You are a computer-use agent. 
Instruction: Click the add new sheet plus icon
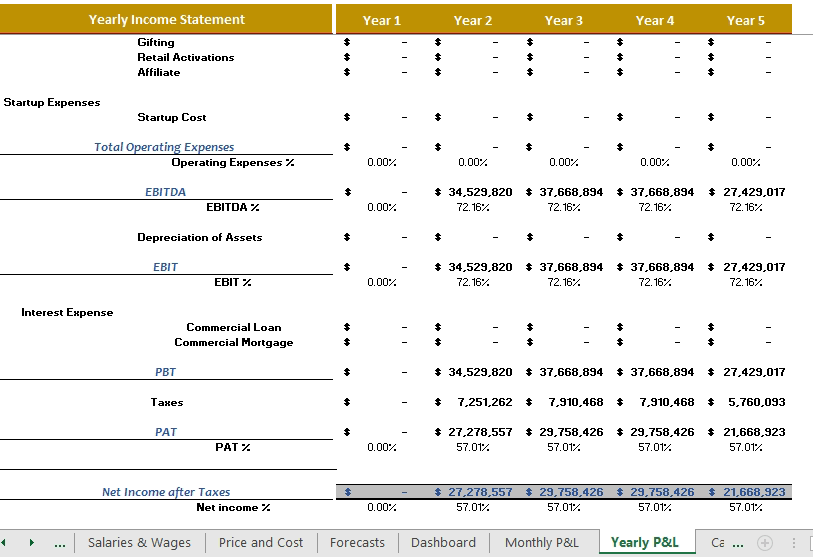(x=765, y=543)
